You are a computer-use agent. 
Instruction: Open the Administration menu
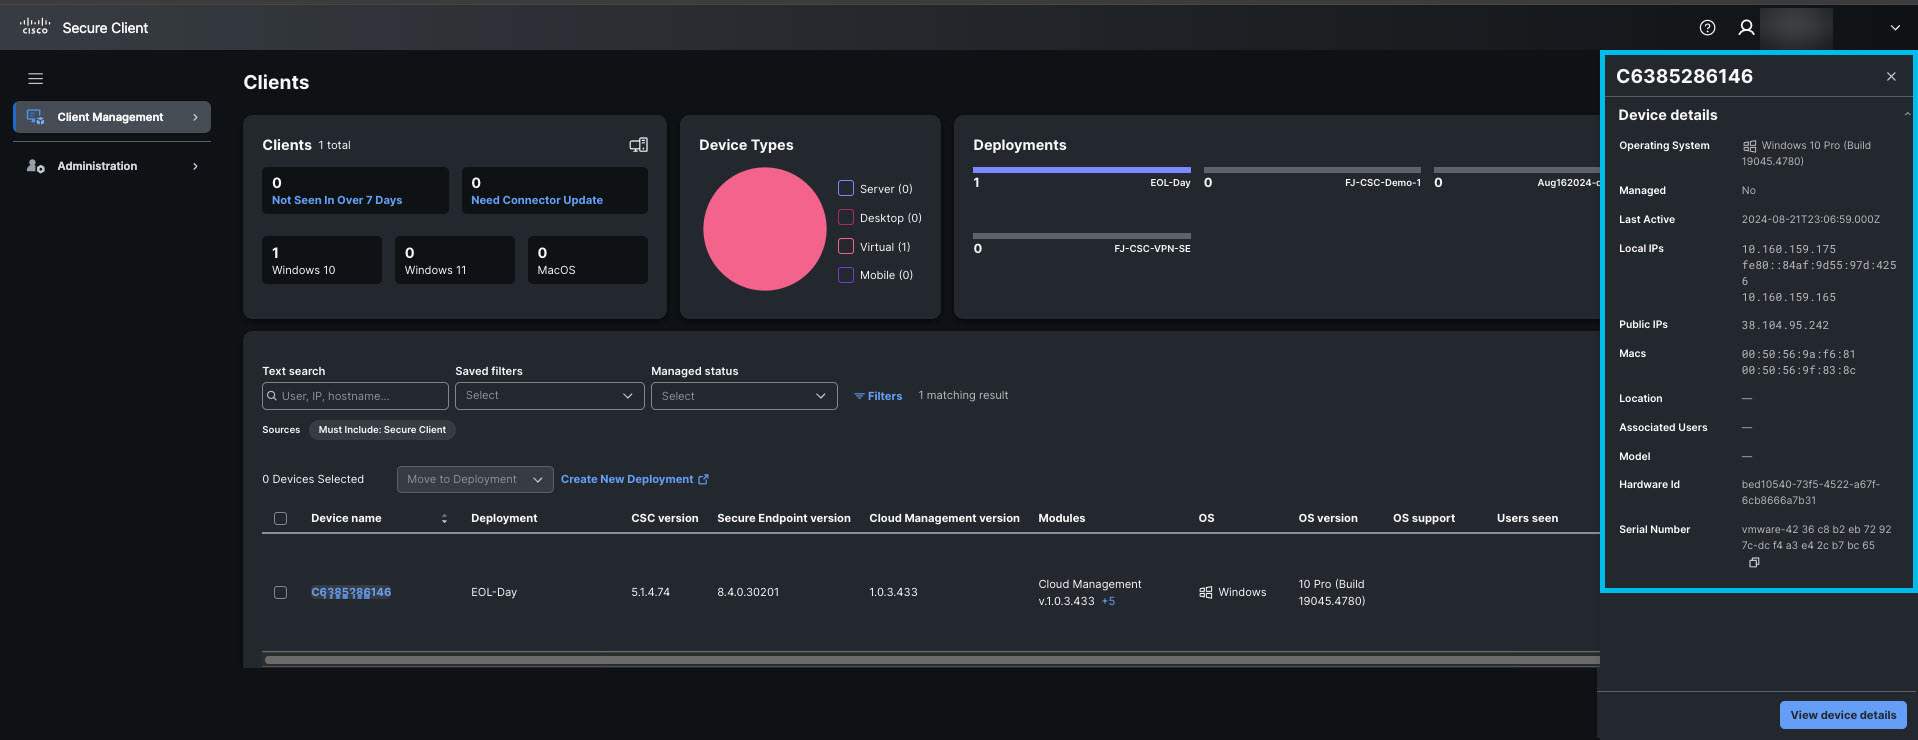tap(112, 166)
